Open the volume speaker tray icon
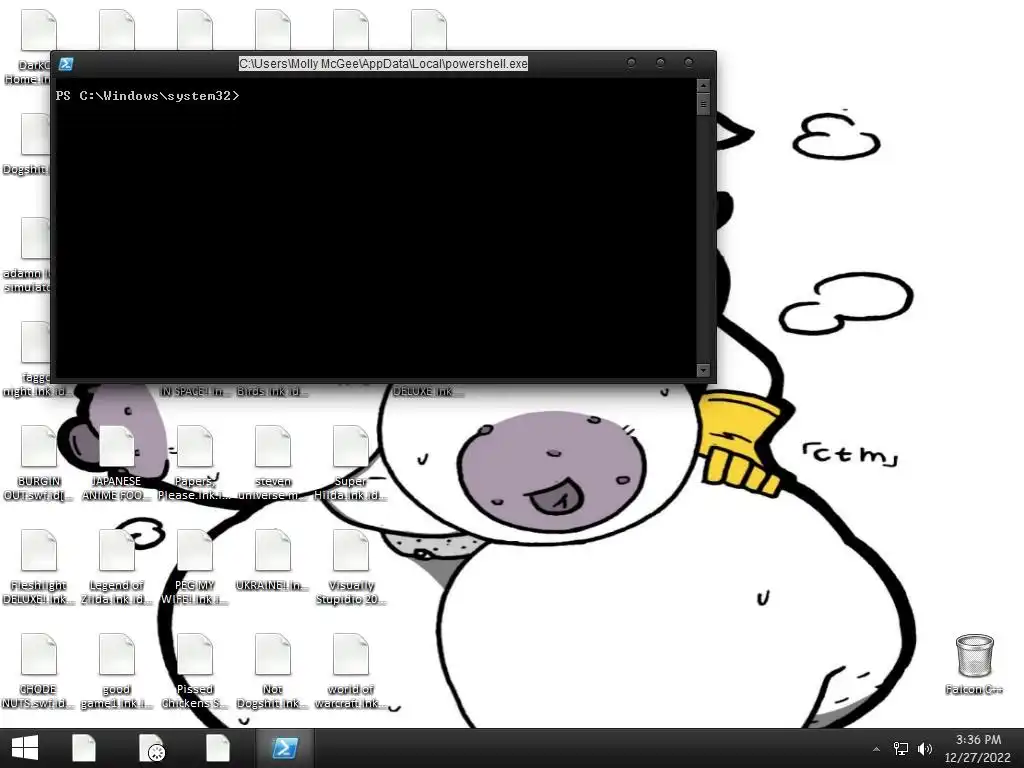 click(x=925, y=749)
